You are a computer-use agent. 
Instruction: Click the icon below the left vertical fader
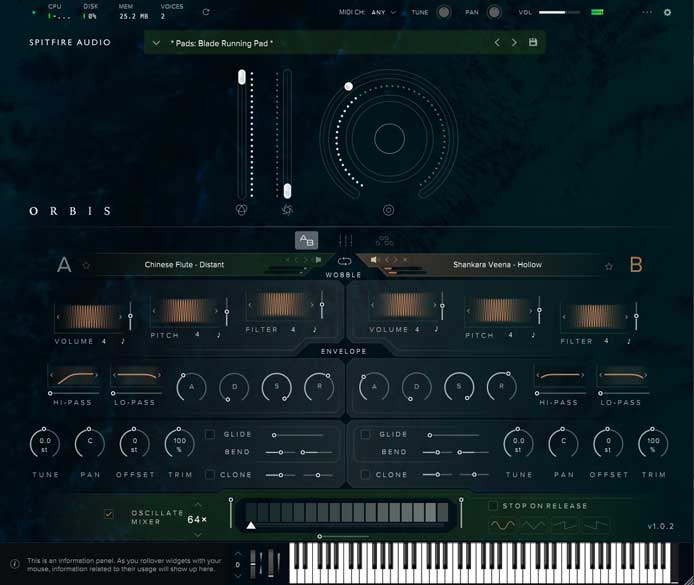(241, 210)
